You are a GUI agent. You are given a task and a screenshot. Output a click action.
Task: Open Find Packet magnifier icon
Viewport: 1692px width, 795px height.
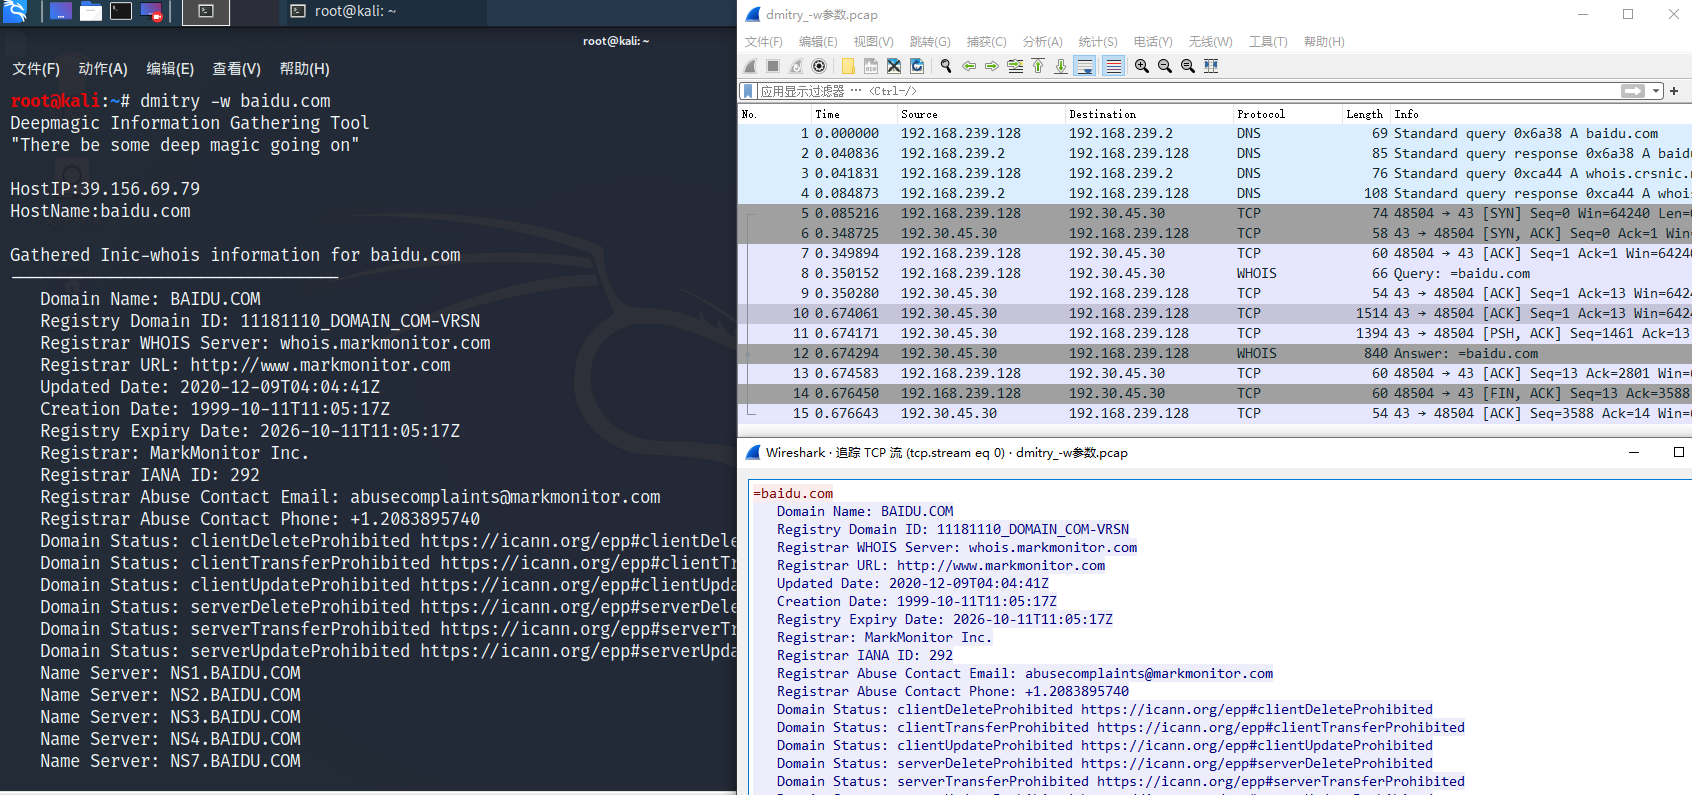[946, 66]
